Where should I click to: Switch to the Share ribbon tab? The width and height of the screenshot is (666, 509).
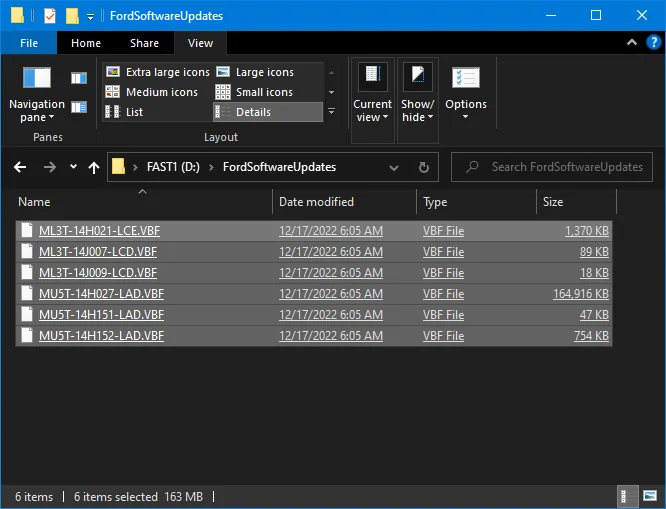click(x=144, y=43)
